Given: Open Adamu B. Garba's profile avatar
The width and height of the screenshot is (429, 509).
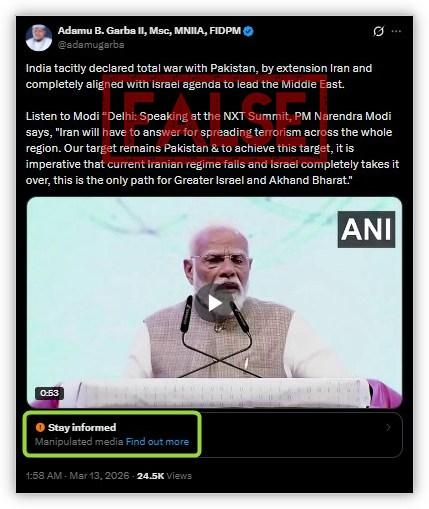Looking at the screenshot, I should point(39,38).
